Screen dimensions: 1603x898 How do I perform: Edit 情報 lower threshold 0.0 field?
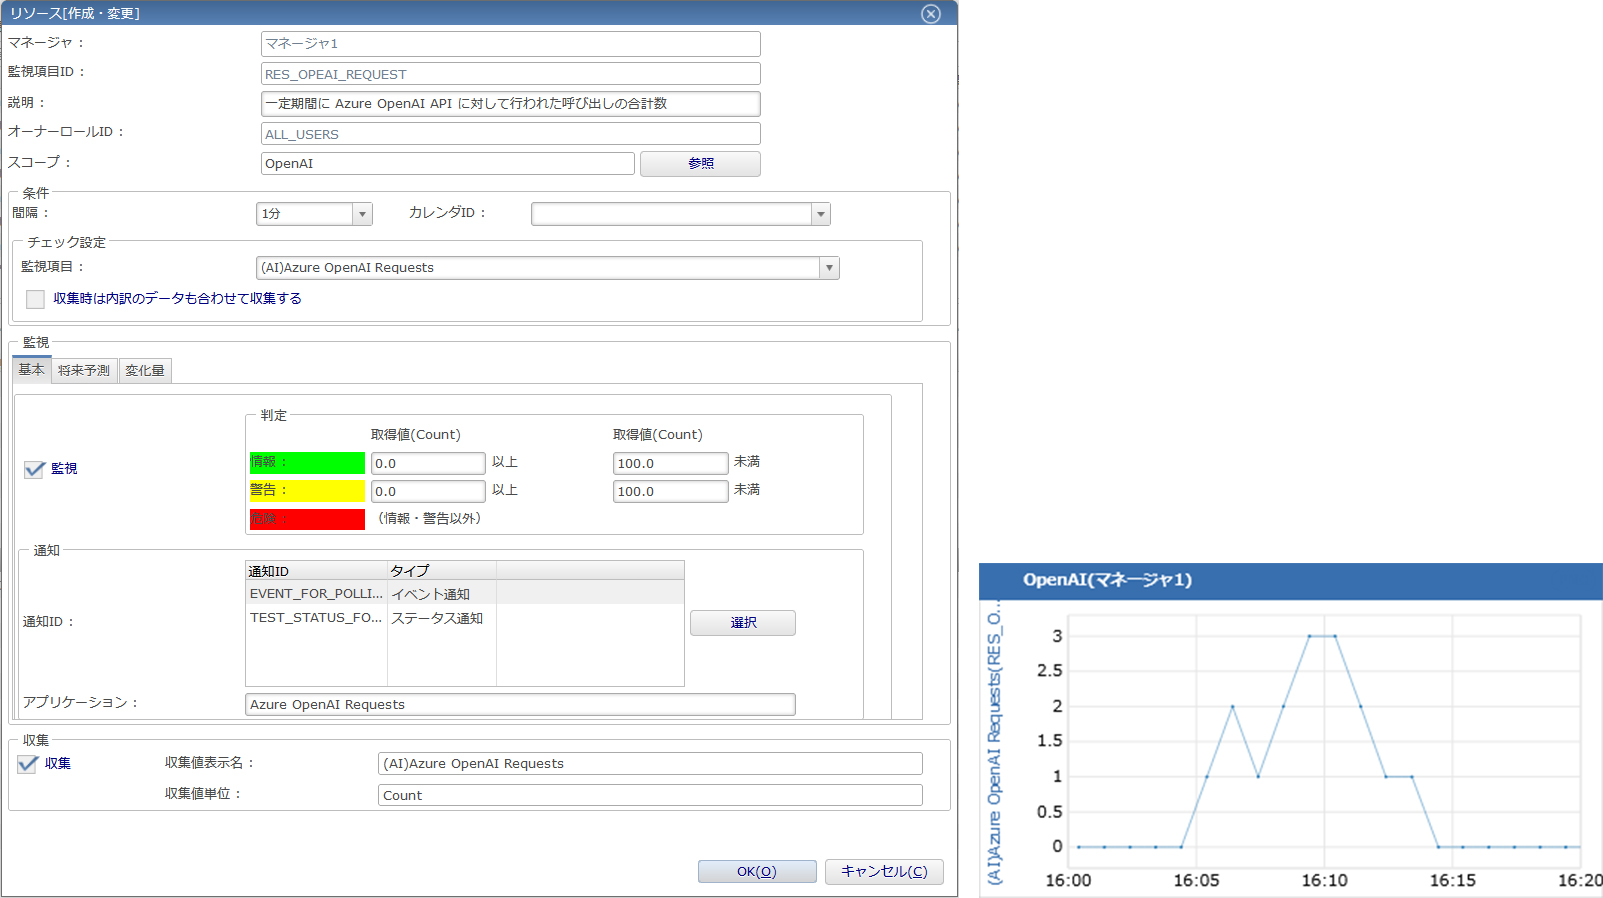click(x=428, y=464)
